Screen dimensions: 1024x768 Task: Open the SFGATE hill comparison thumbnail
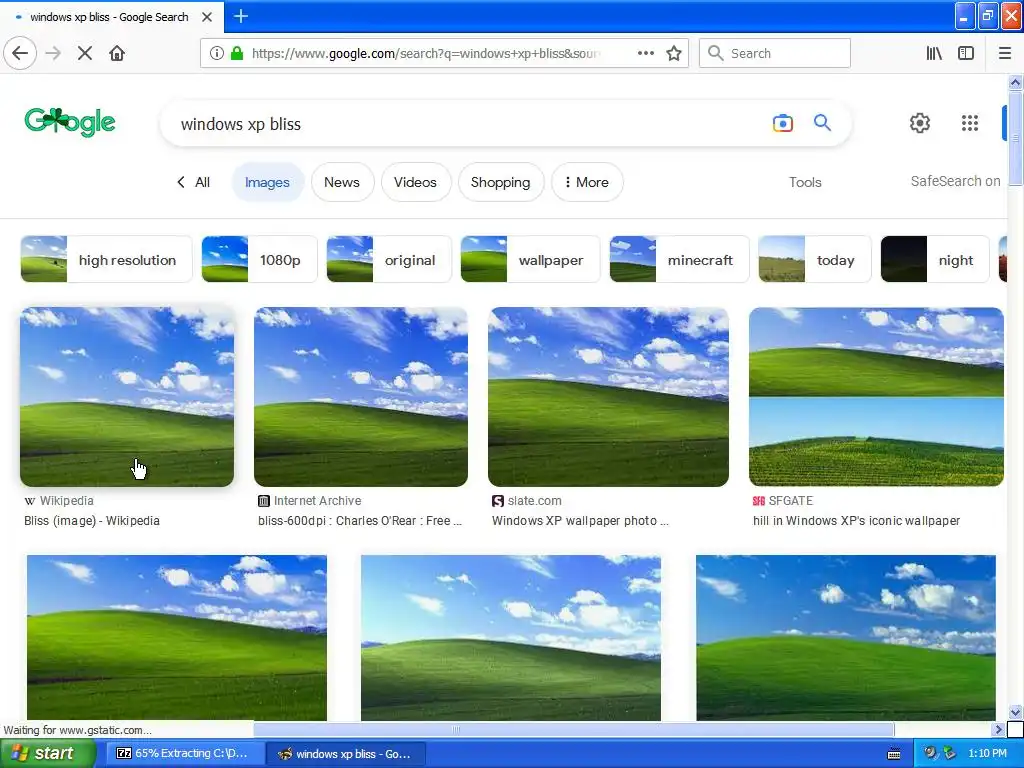click(x=876, y=397)
